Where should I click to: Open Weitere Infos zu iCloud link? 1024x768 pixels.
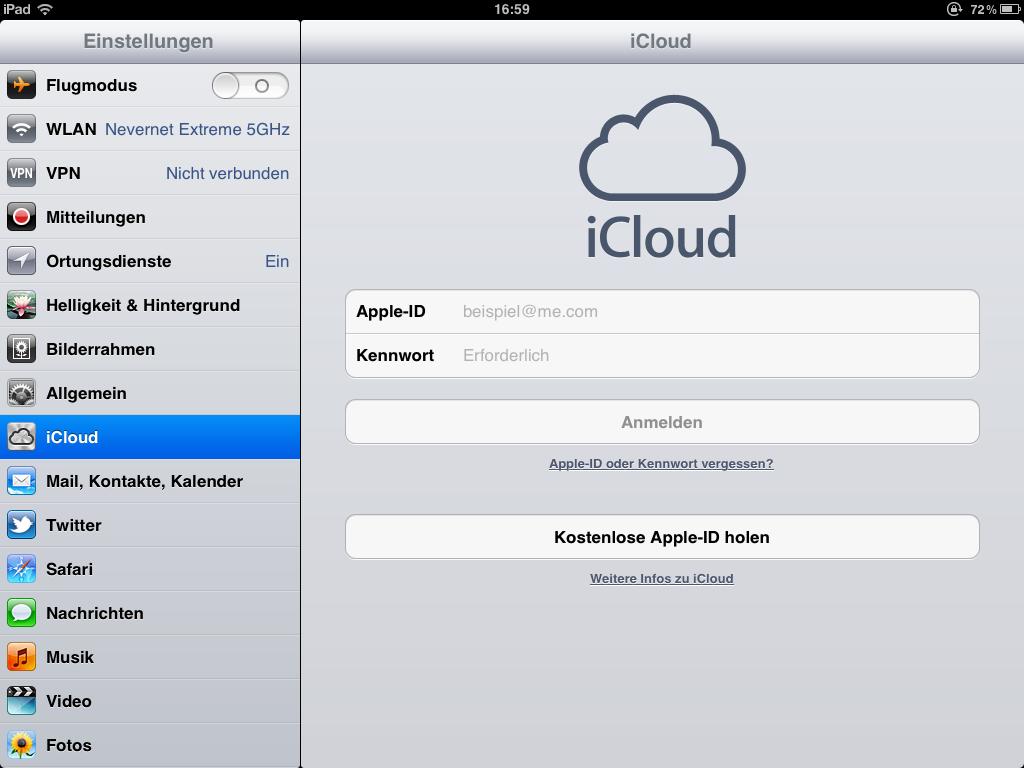pyautogui.click(x=662, y=579)
